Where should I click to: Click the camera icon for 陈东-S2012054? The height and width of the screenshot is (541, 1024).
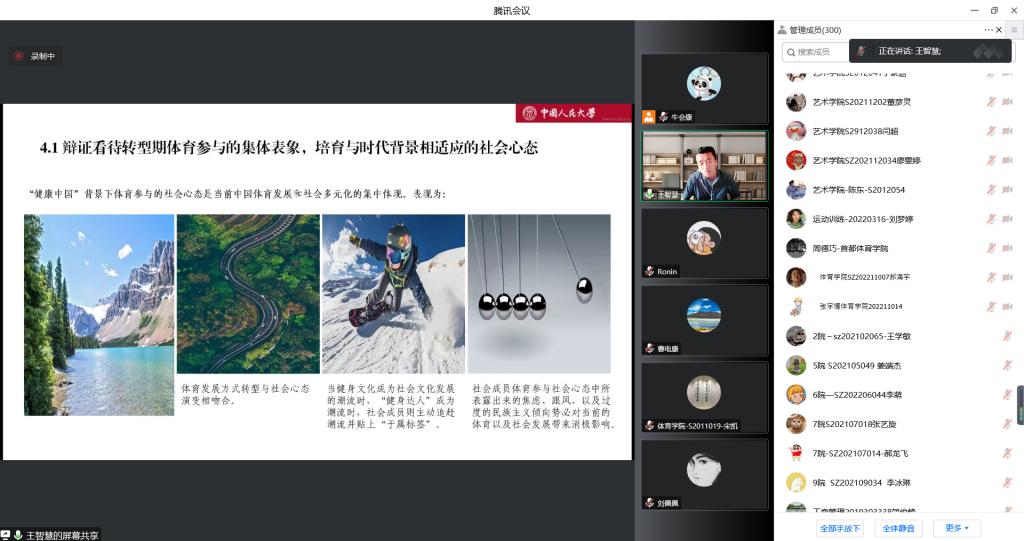[x=1007, y=190]
